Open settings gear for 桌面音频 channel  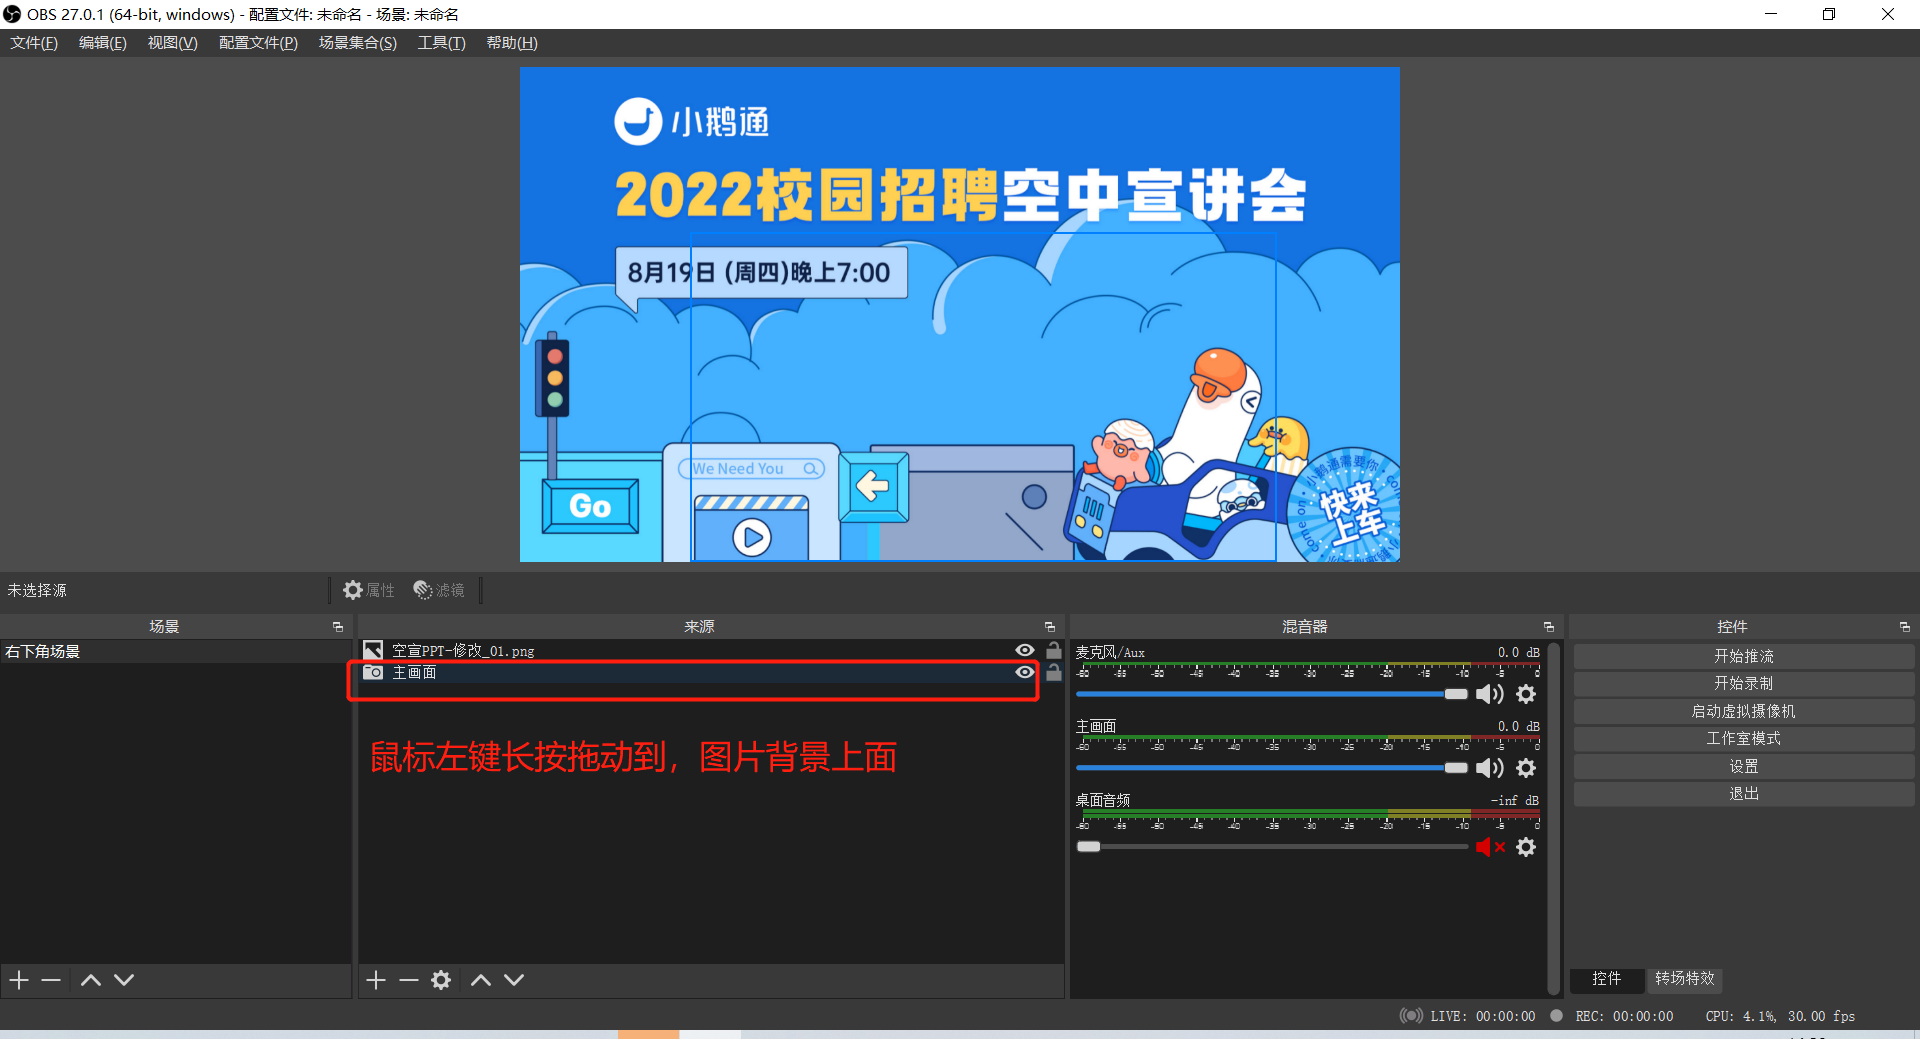pyautogui.click(x=1526, y=847)
